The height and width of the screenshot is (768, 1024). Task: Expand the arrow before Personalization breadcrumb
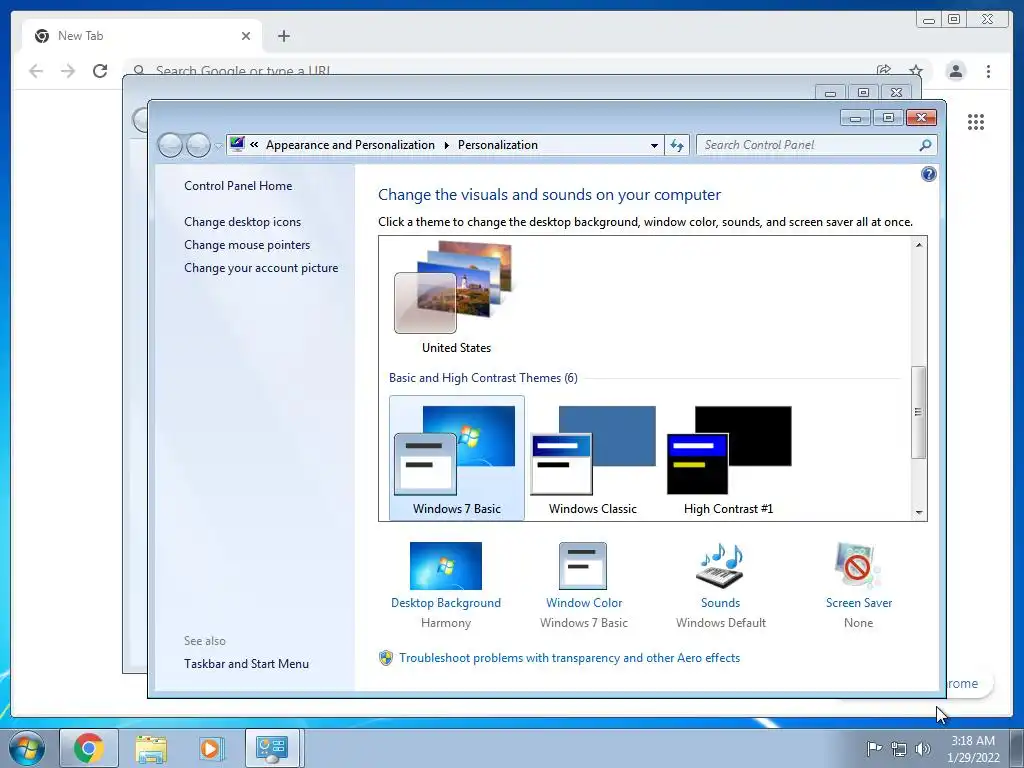pyautogui.click(x=447, y=145)
